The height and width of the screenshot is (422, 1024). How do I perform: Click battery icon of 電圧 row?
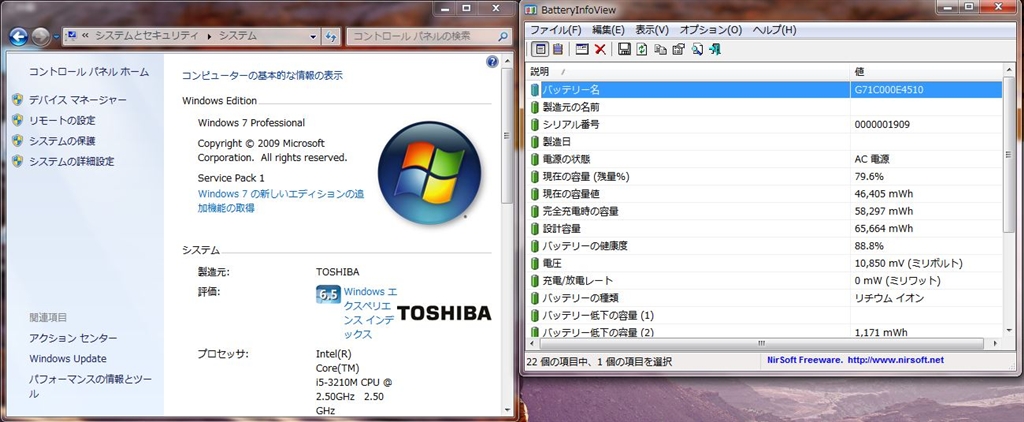pos(536,263)
